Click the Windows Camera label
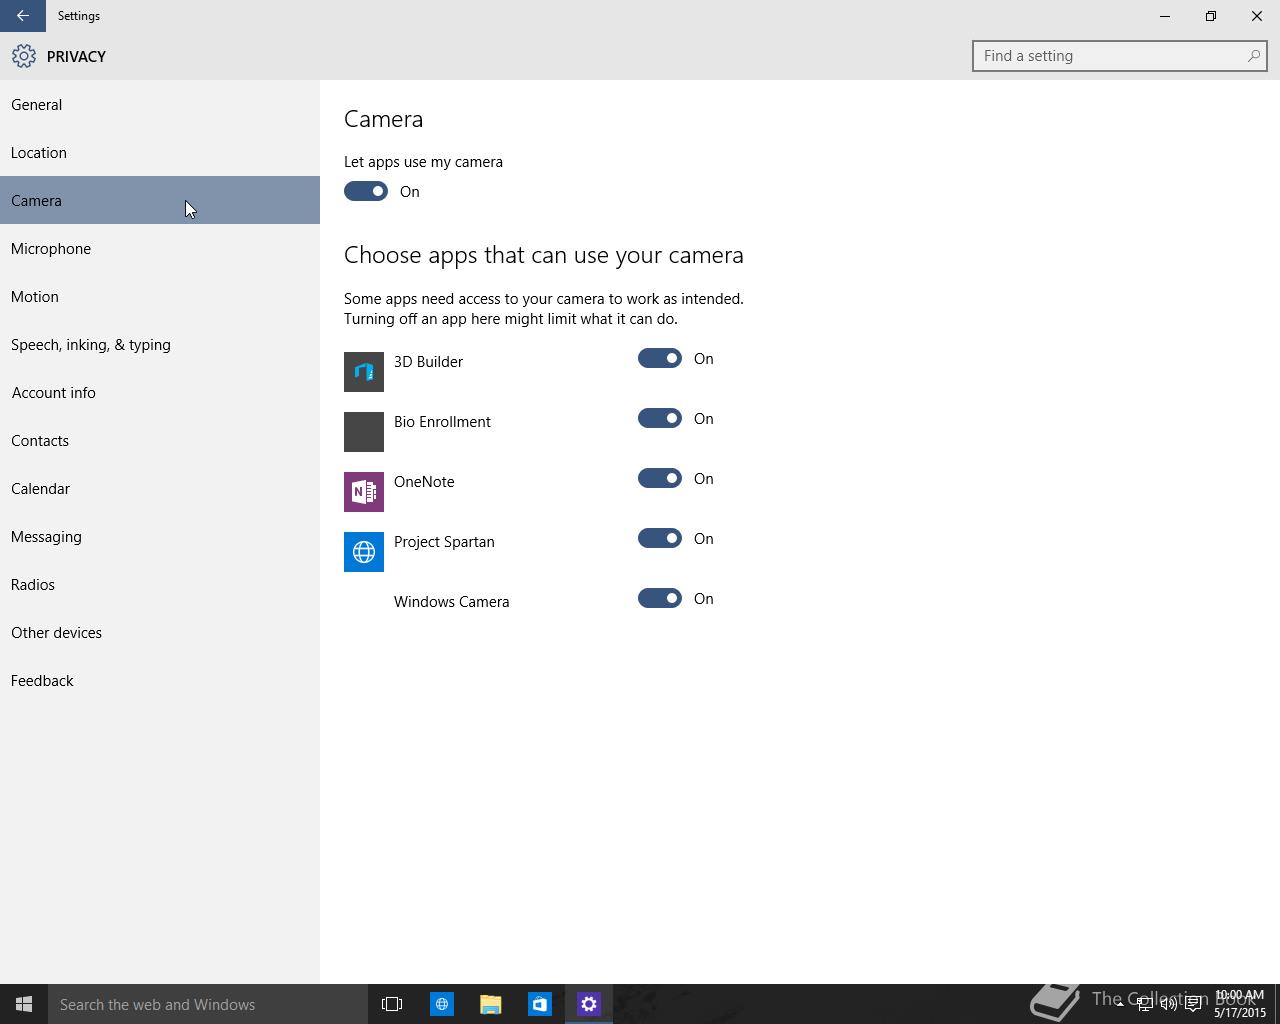Viewport: 1280px width, 1024px height. [x=451, y=602]
